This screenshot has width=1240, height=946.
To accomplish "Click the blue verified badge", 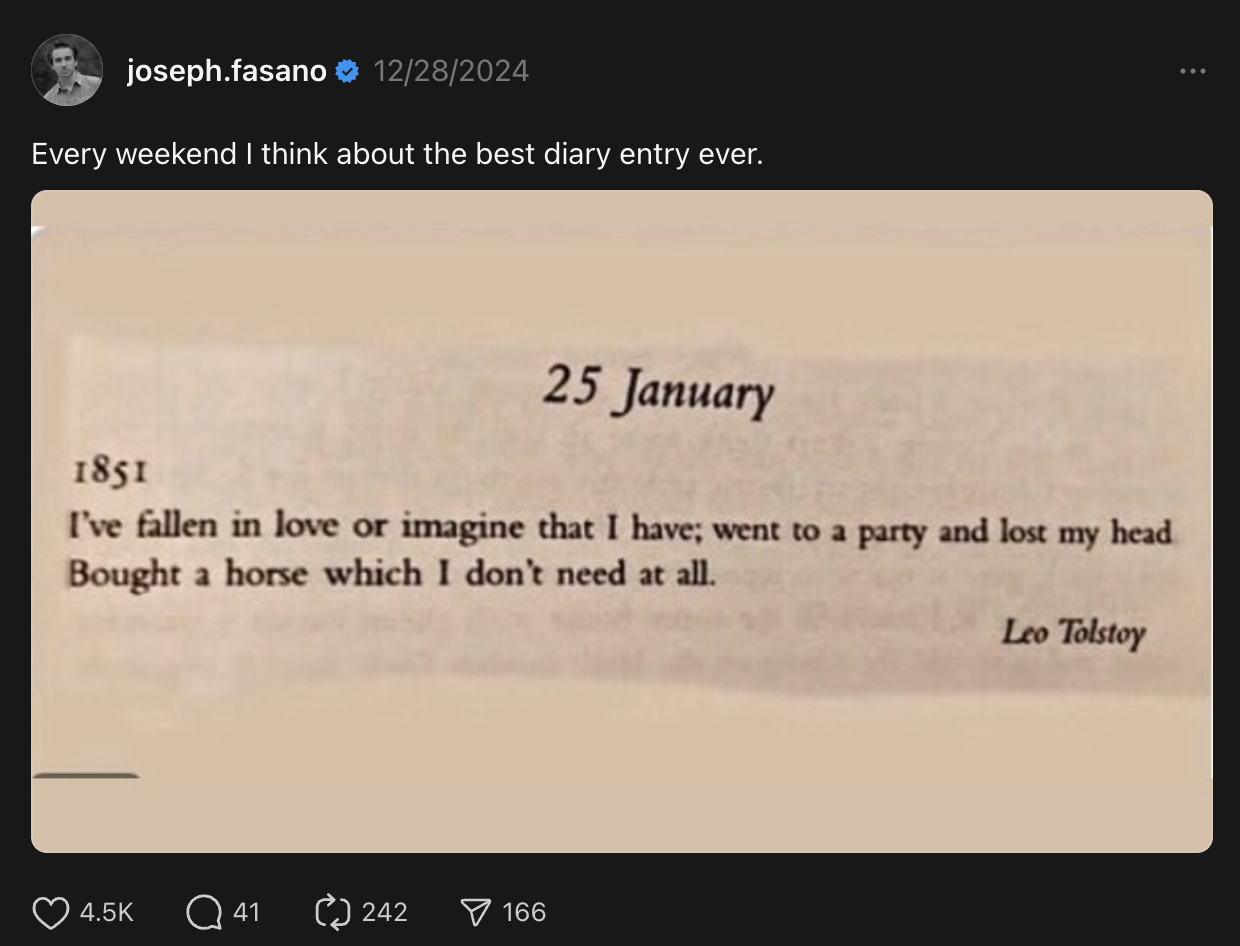I will click(x=347, y=71).
